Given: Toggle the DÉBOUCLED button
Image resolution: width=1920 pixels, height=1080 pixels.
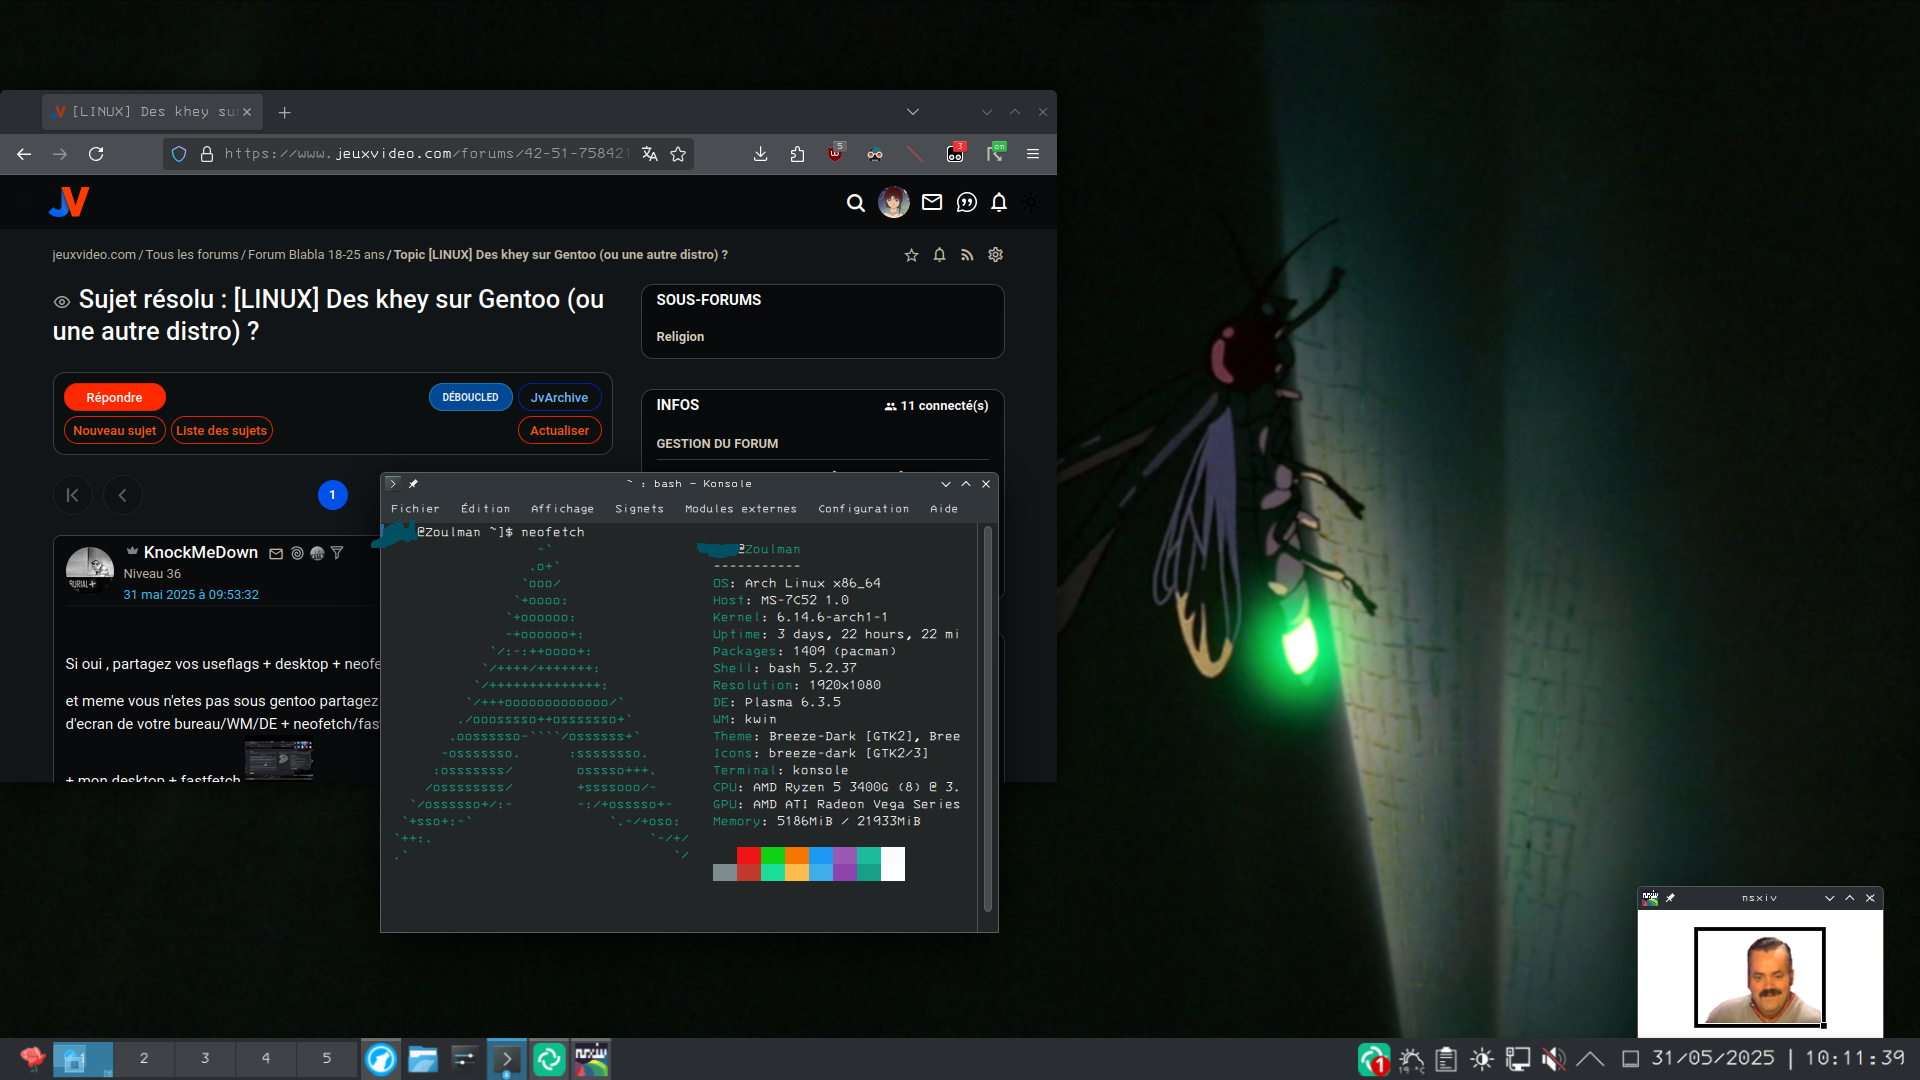Looking at the screenshot, I should click(470, 397).
